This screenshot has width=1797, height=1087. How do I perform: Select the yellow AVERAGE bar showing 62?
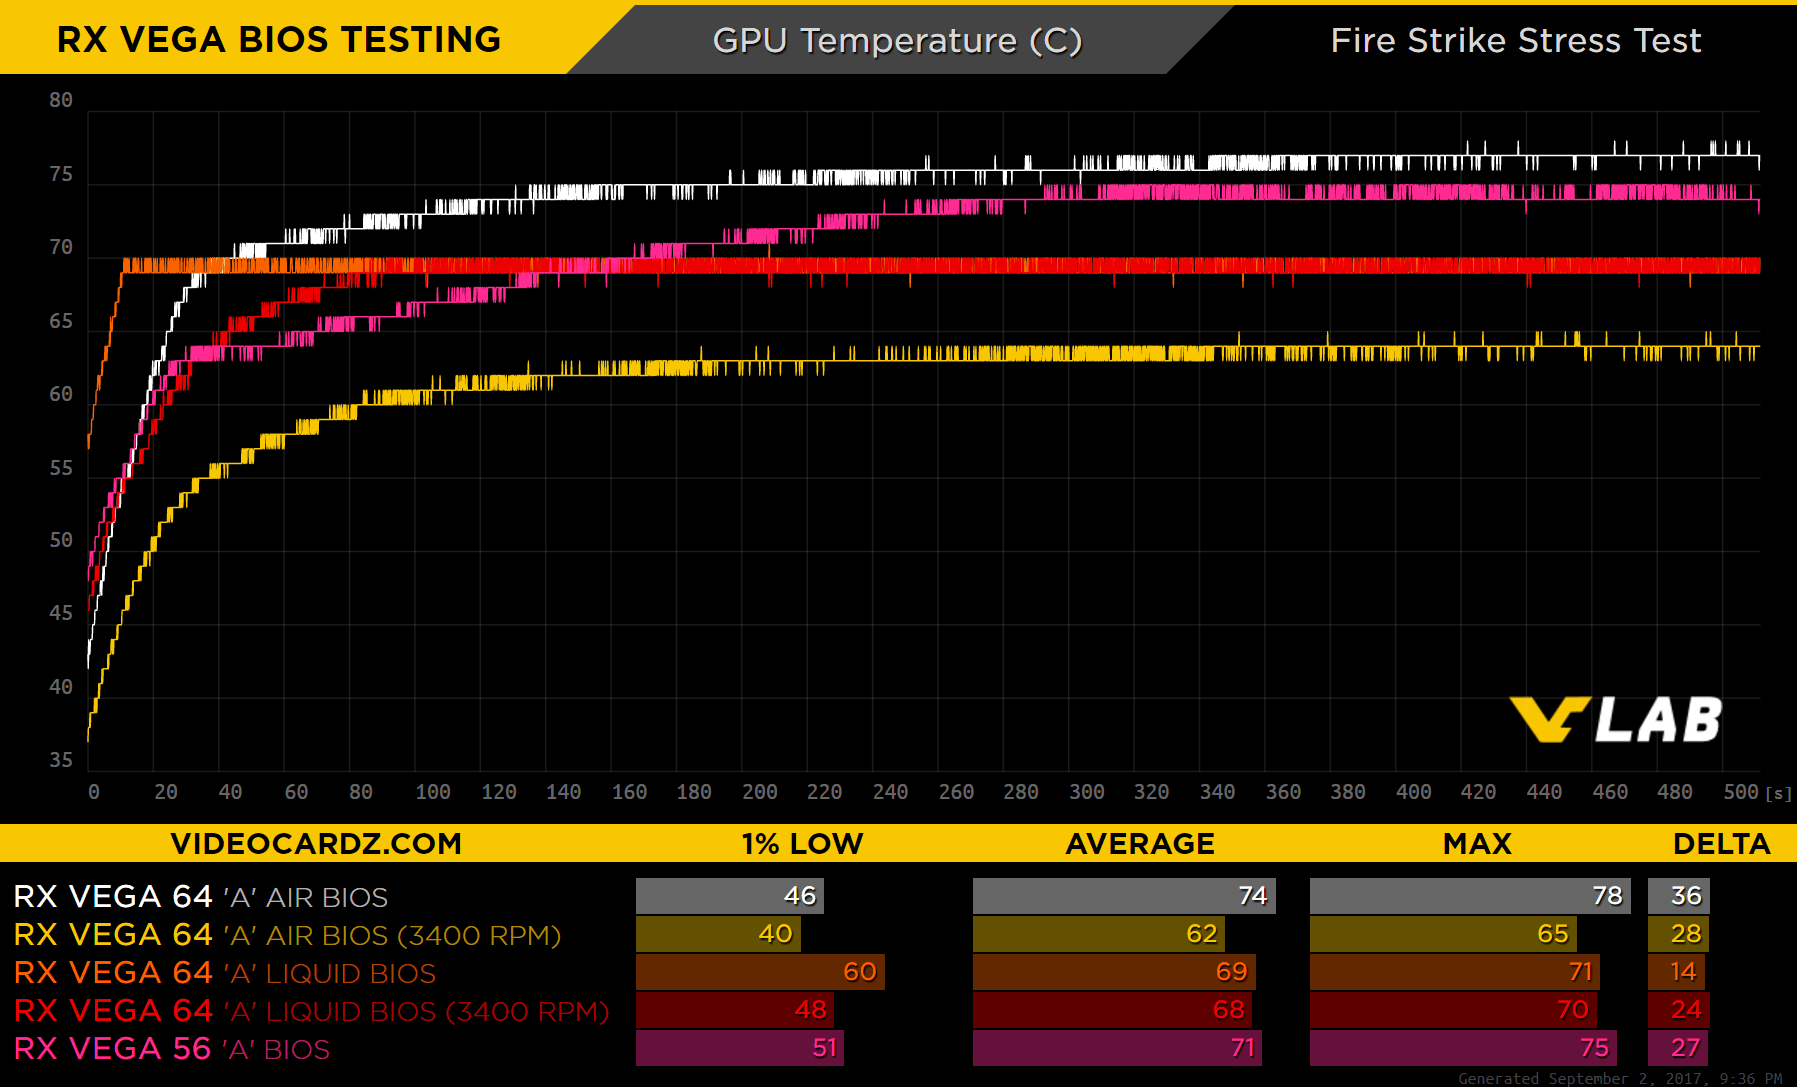[1099, 934]
